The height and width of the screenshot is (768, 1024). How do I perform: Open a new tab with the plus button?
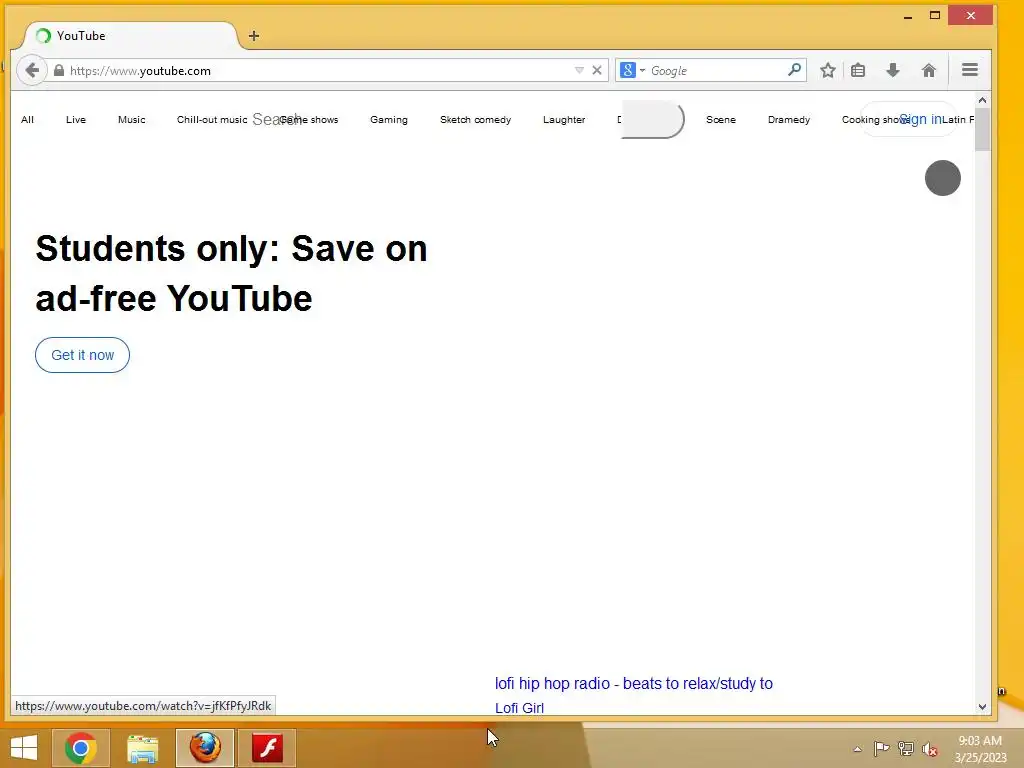click(x=254, y=36)
